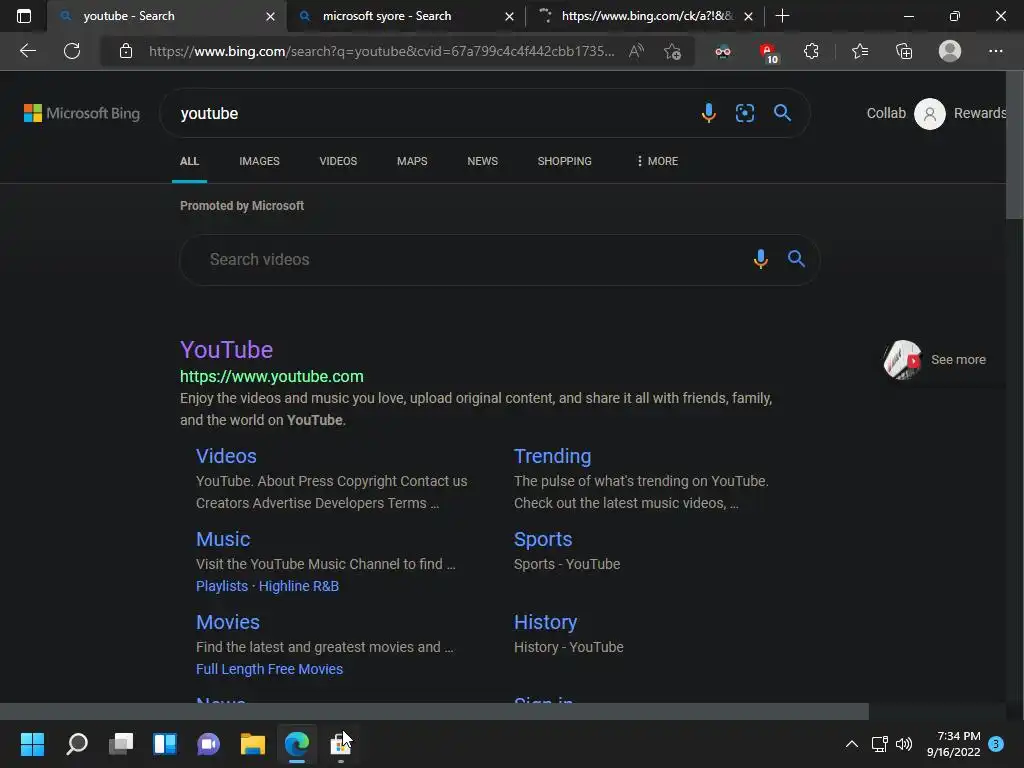Open volume control in system tray
The width and height of the screenshot is (1024, 768).
tap(904, 744)
